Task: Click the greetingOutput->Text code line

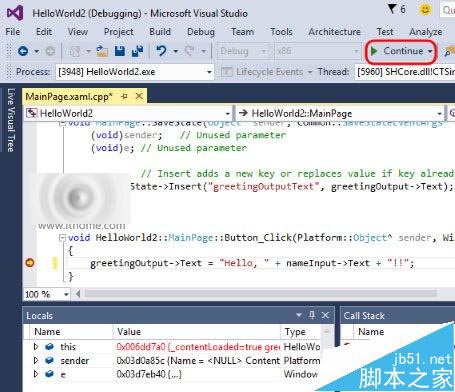Action: (x=252, y=263)
